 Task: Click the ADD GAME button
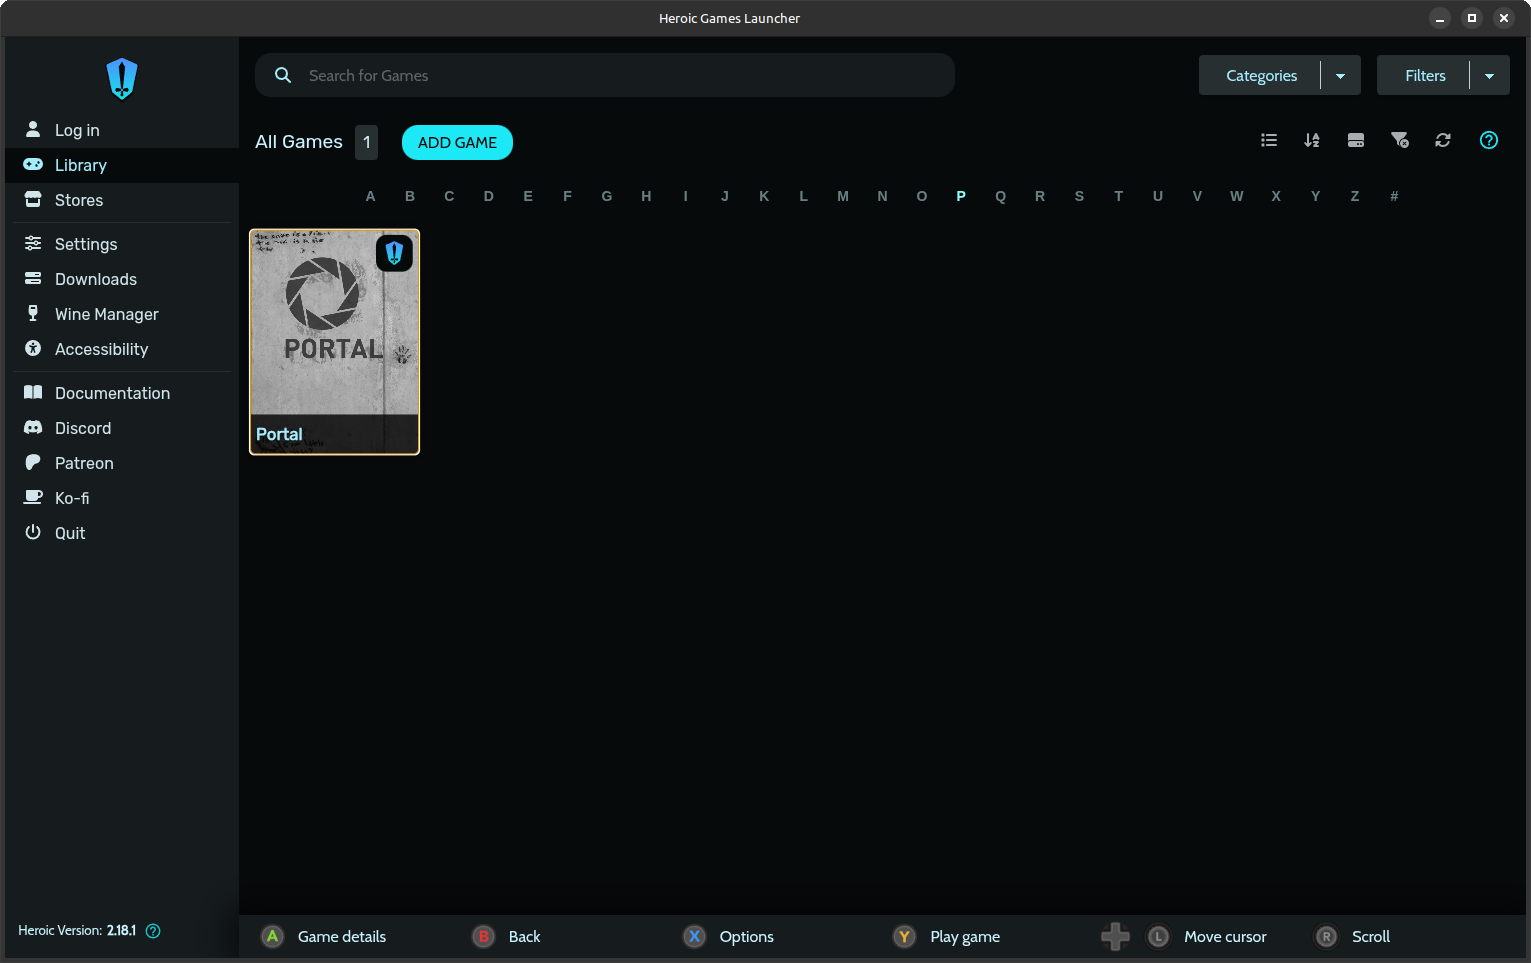[x=457, y=142]
